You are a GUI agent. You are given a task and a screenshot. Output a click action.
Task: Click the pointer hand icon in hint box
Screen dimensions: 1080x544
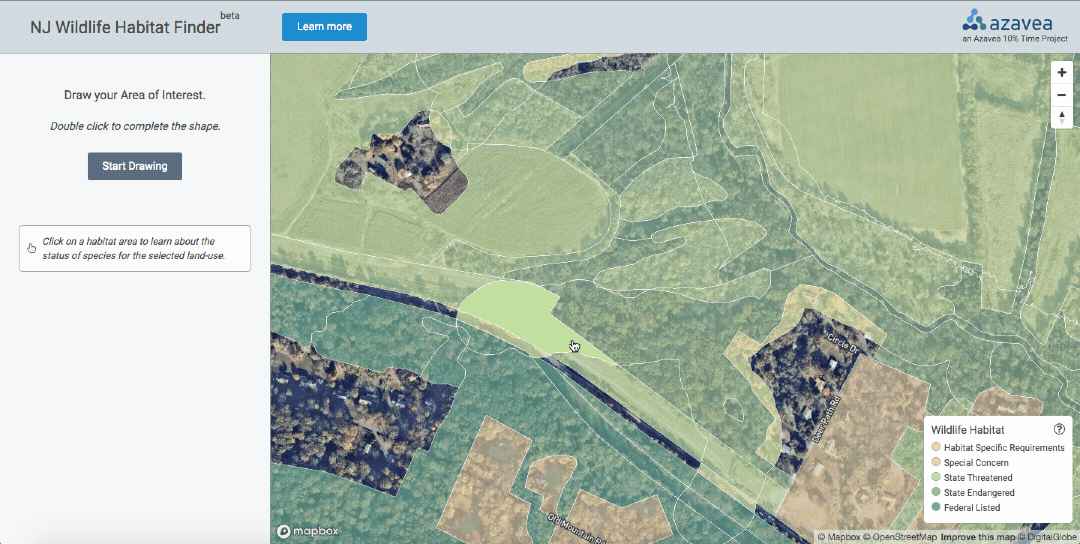[x=32, y=247]
